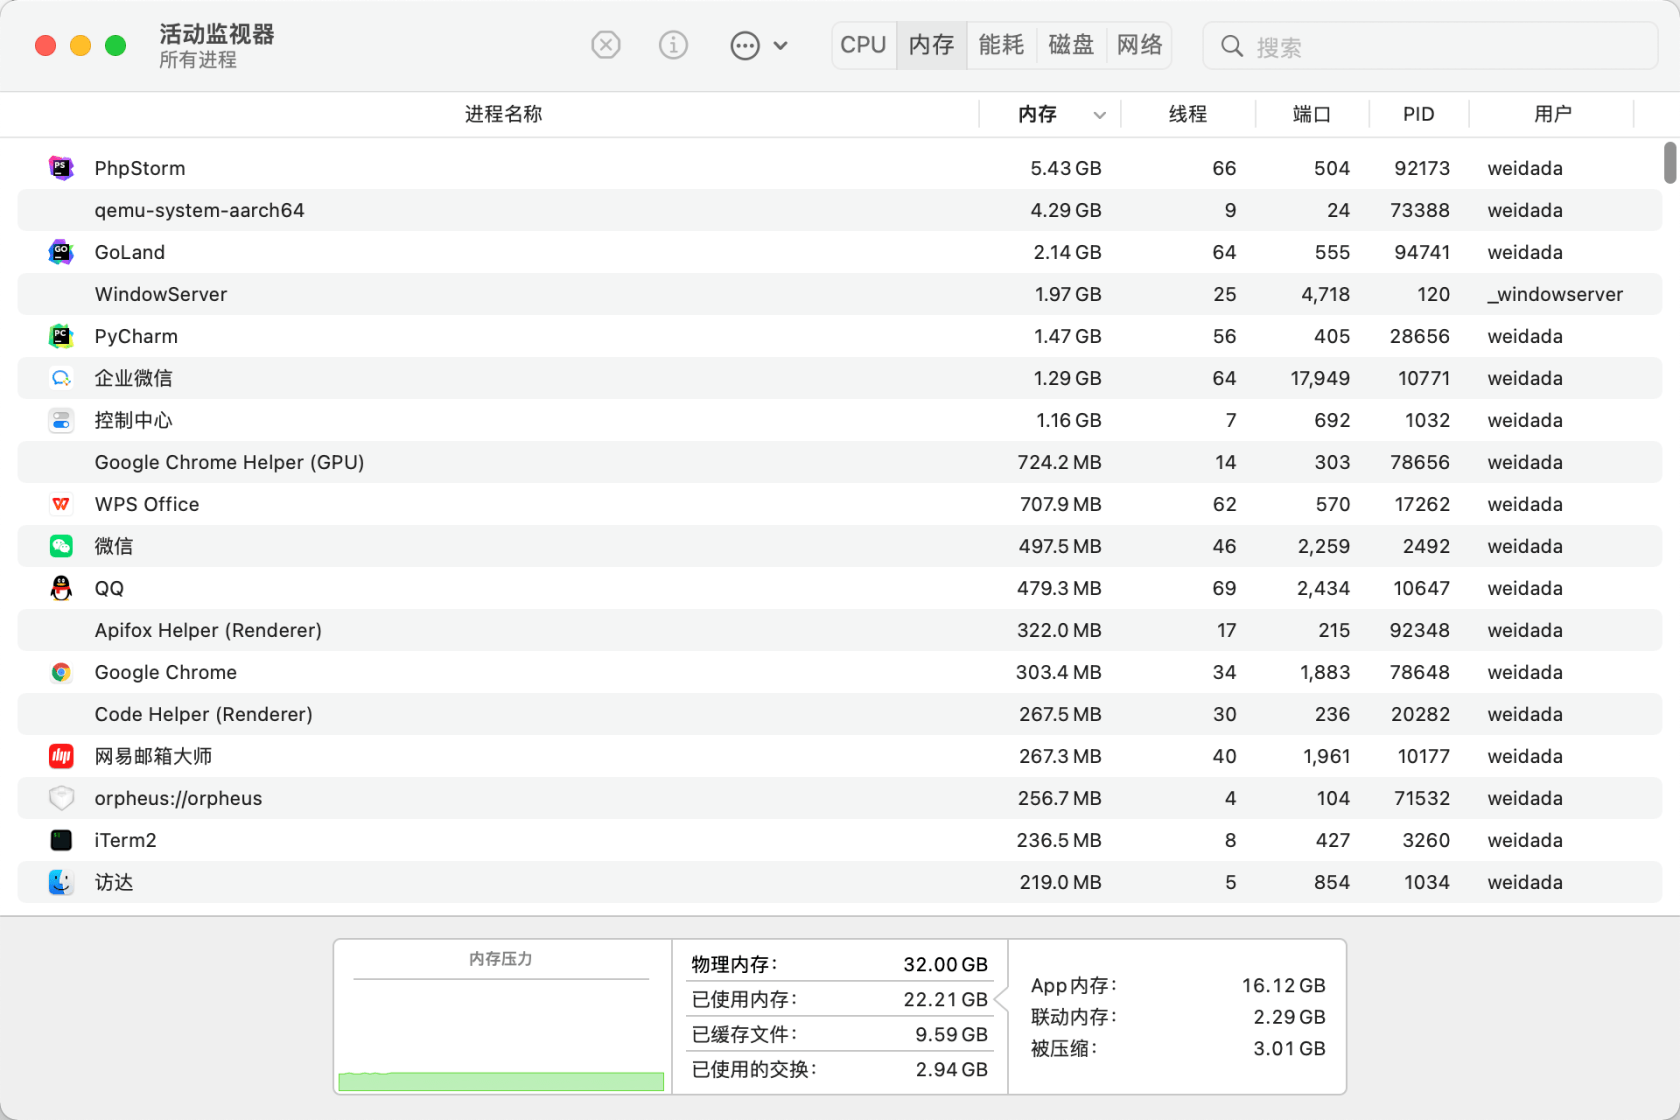Click the search magnifier icon

(x=1232, y=46)
